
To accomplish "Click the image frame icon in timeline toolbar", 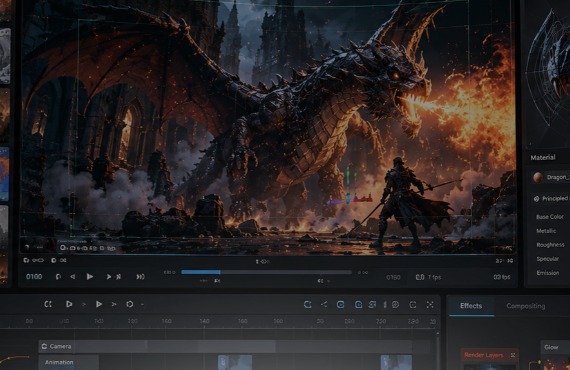I will pos(372,305).
